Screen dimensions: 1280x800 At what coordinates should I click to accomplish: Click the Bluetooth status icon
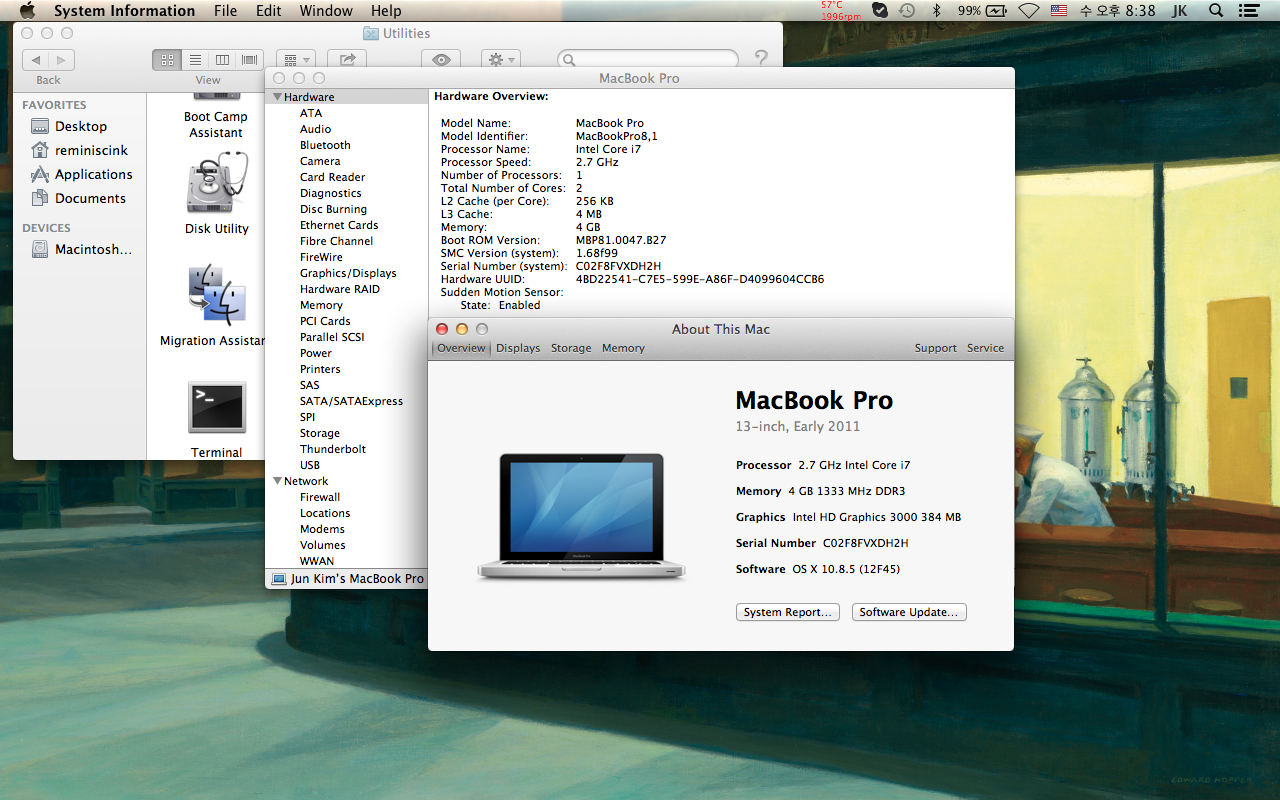[937, 11]
